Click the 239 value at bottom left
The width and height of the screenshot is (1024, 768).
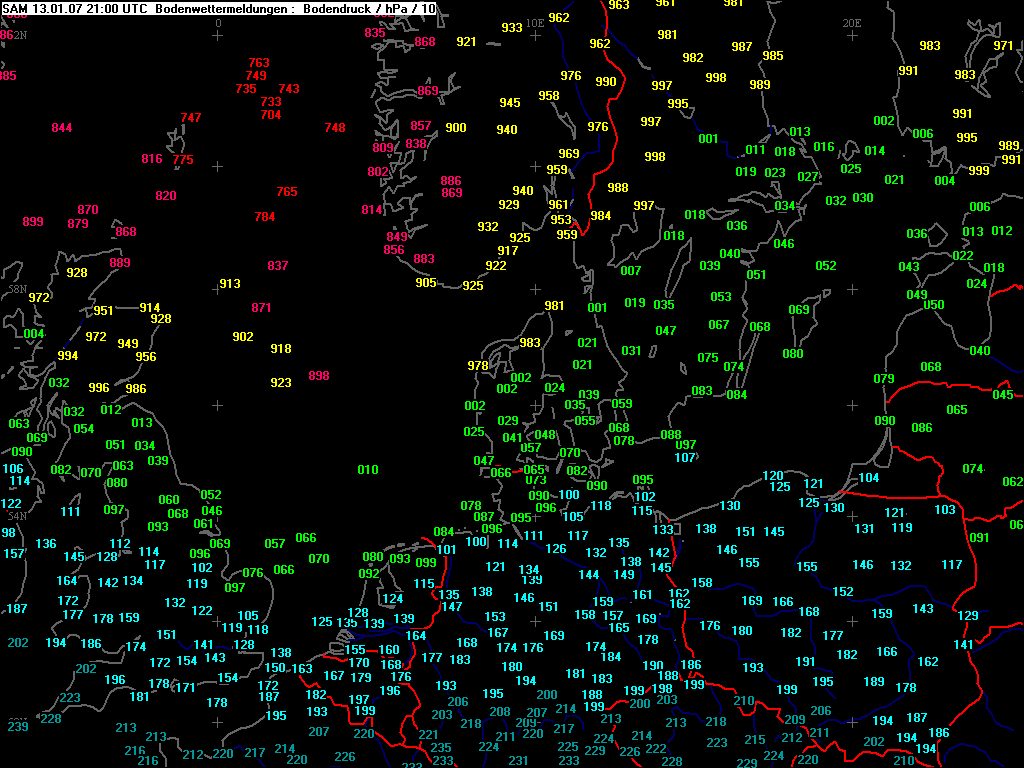18,726
